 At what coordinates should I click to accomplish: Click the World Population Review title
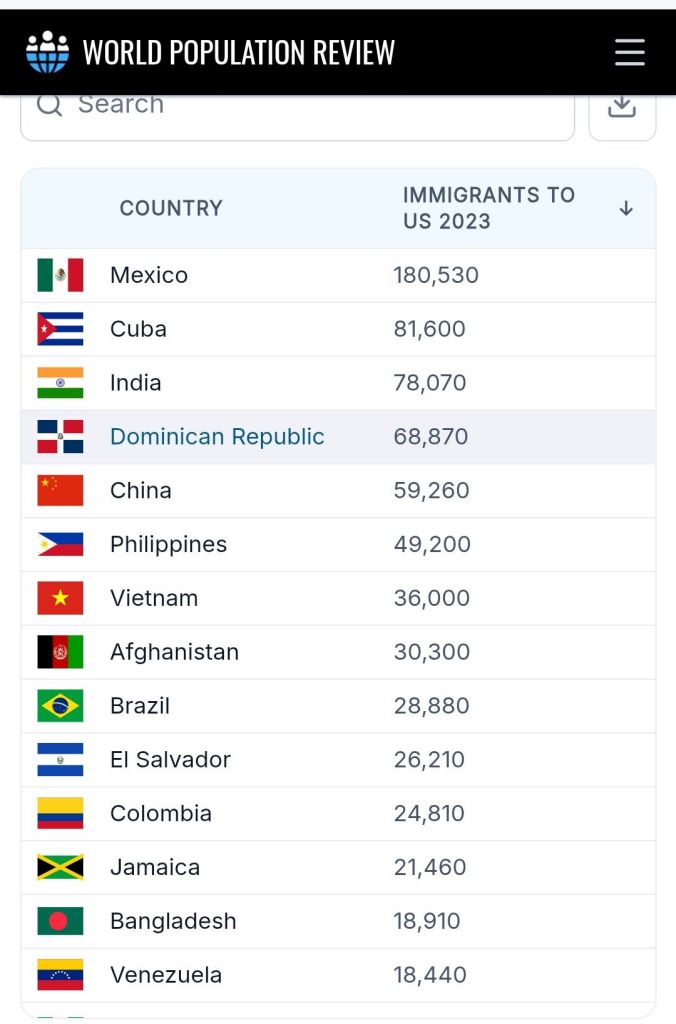[238, 52]
